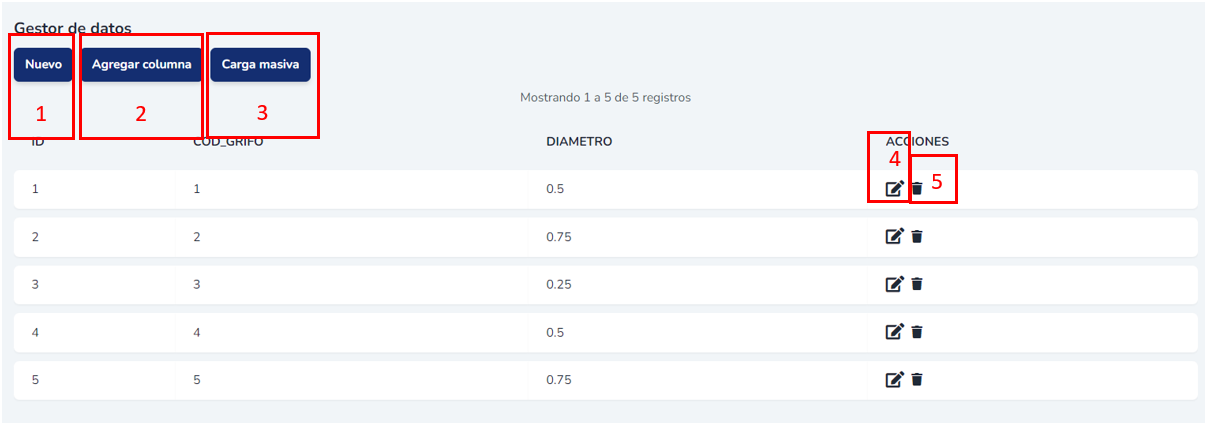1206x423 pixels.
Task: Delete the record with ID 2
Action: click(x=917, y=236)
